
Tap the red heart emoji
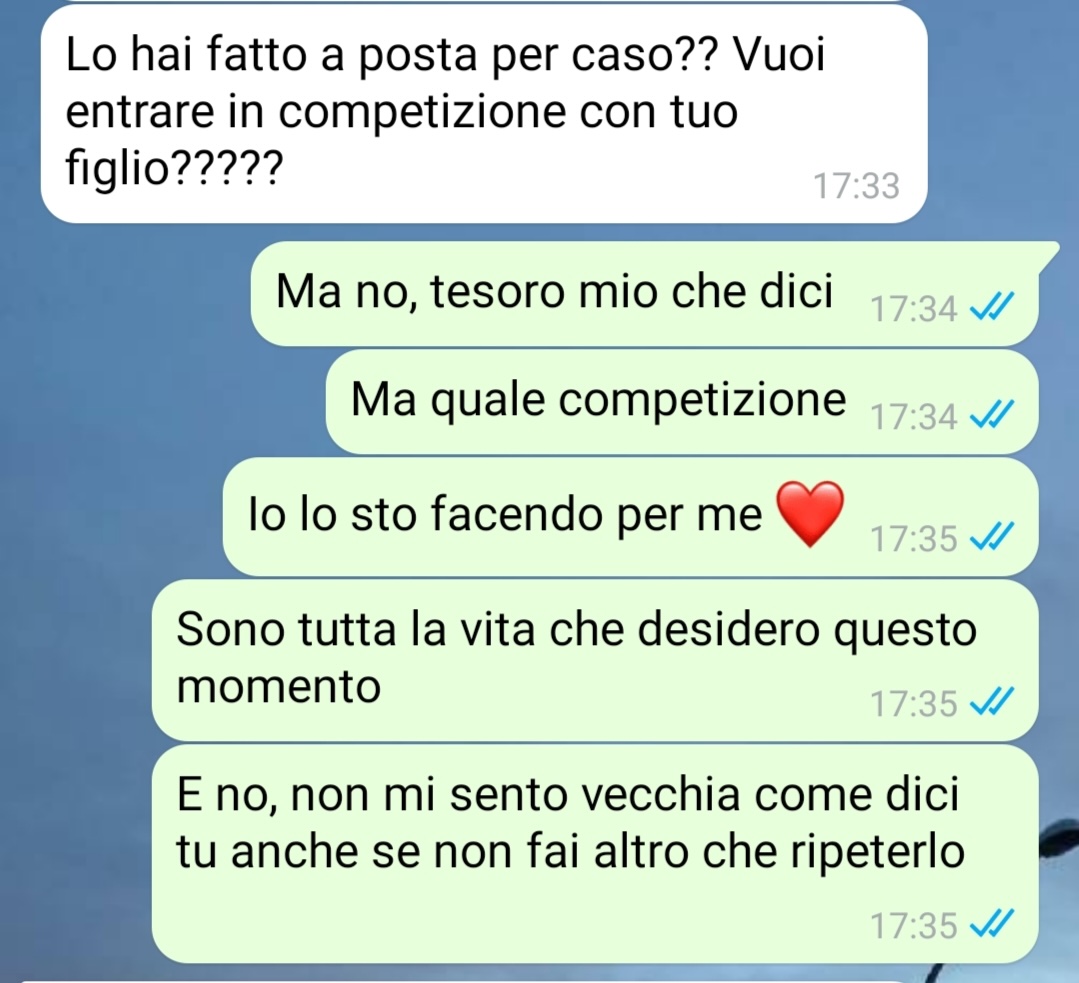[x=810, y=514]
